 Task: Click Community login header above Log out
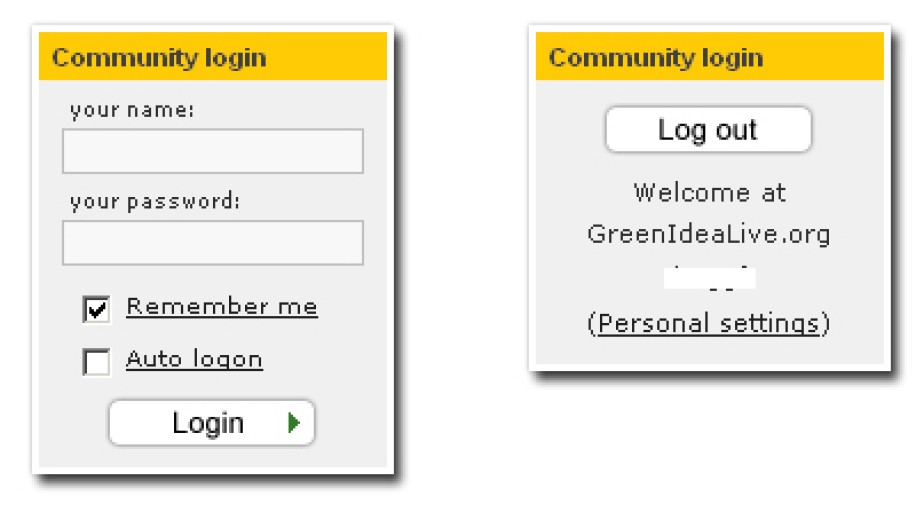(655, 58)
